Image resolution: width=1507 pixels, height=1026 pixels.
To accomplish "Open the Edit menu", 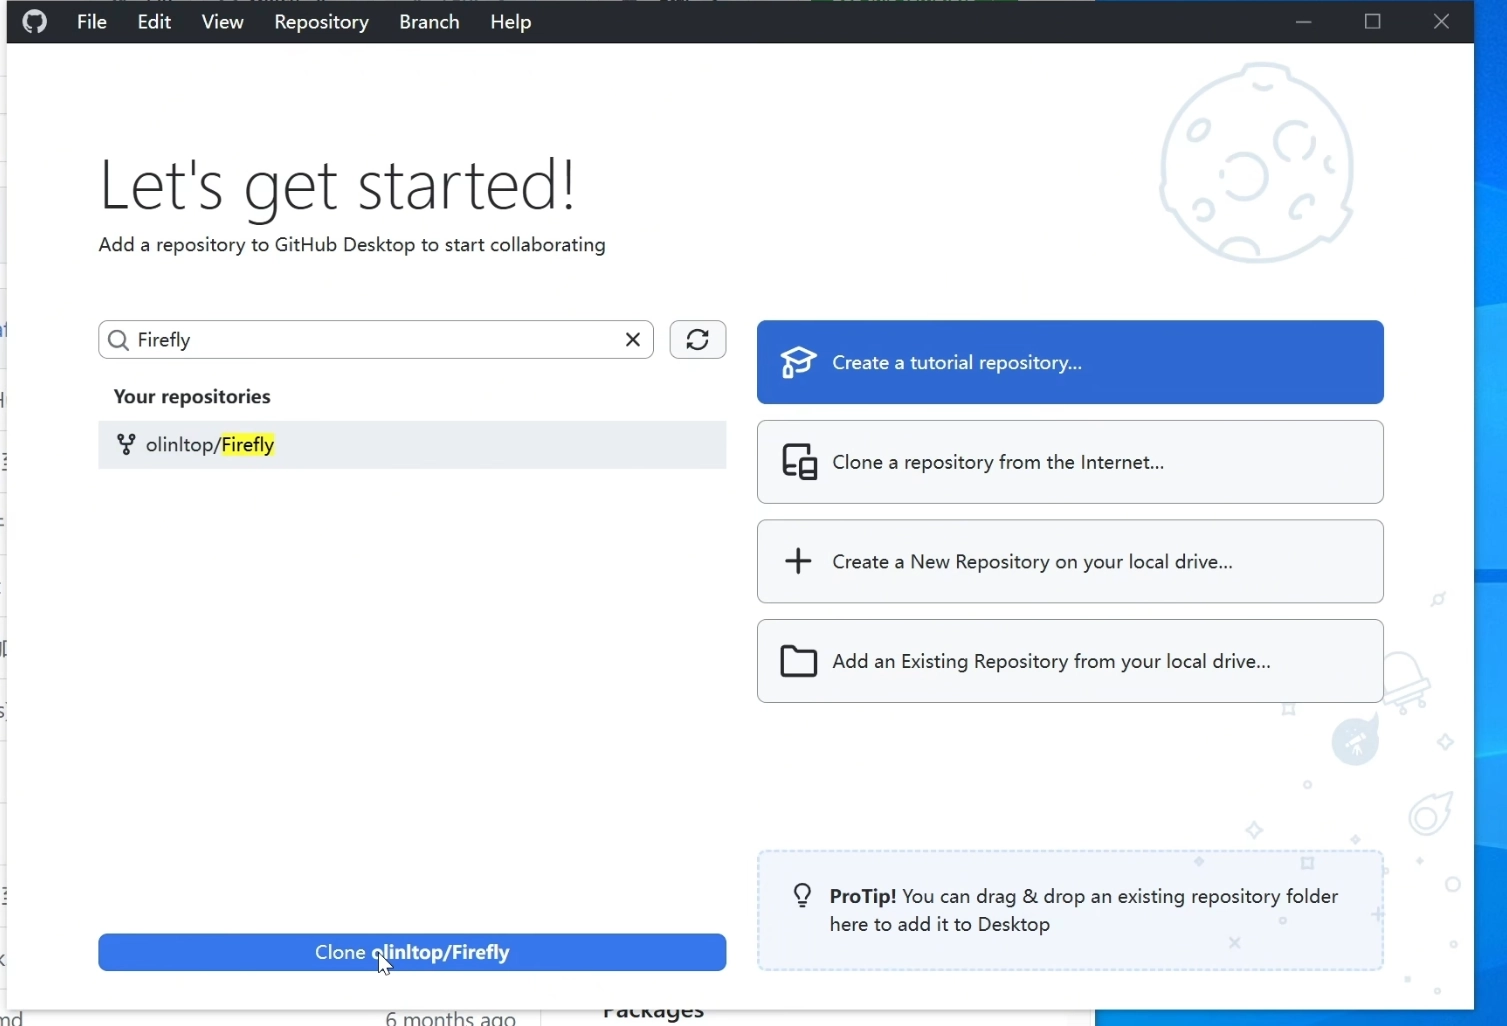I will tap(154, 22).
